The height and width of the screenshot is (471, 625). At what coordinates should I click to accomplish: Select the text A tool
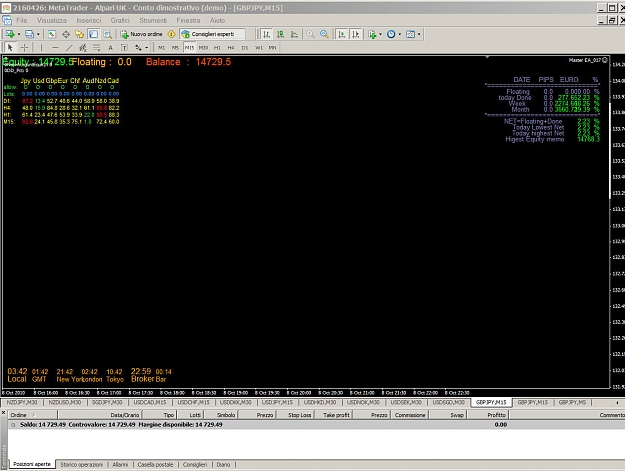(110, 48)
